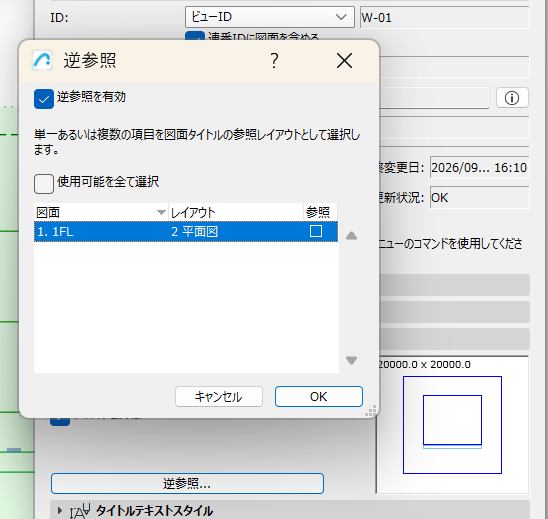Click the 2 平面図 layout cell
This screenshot has height=519, width=548.
pos(195,231)
